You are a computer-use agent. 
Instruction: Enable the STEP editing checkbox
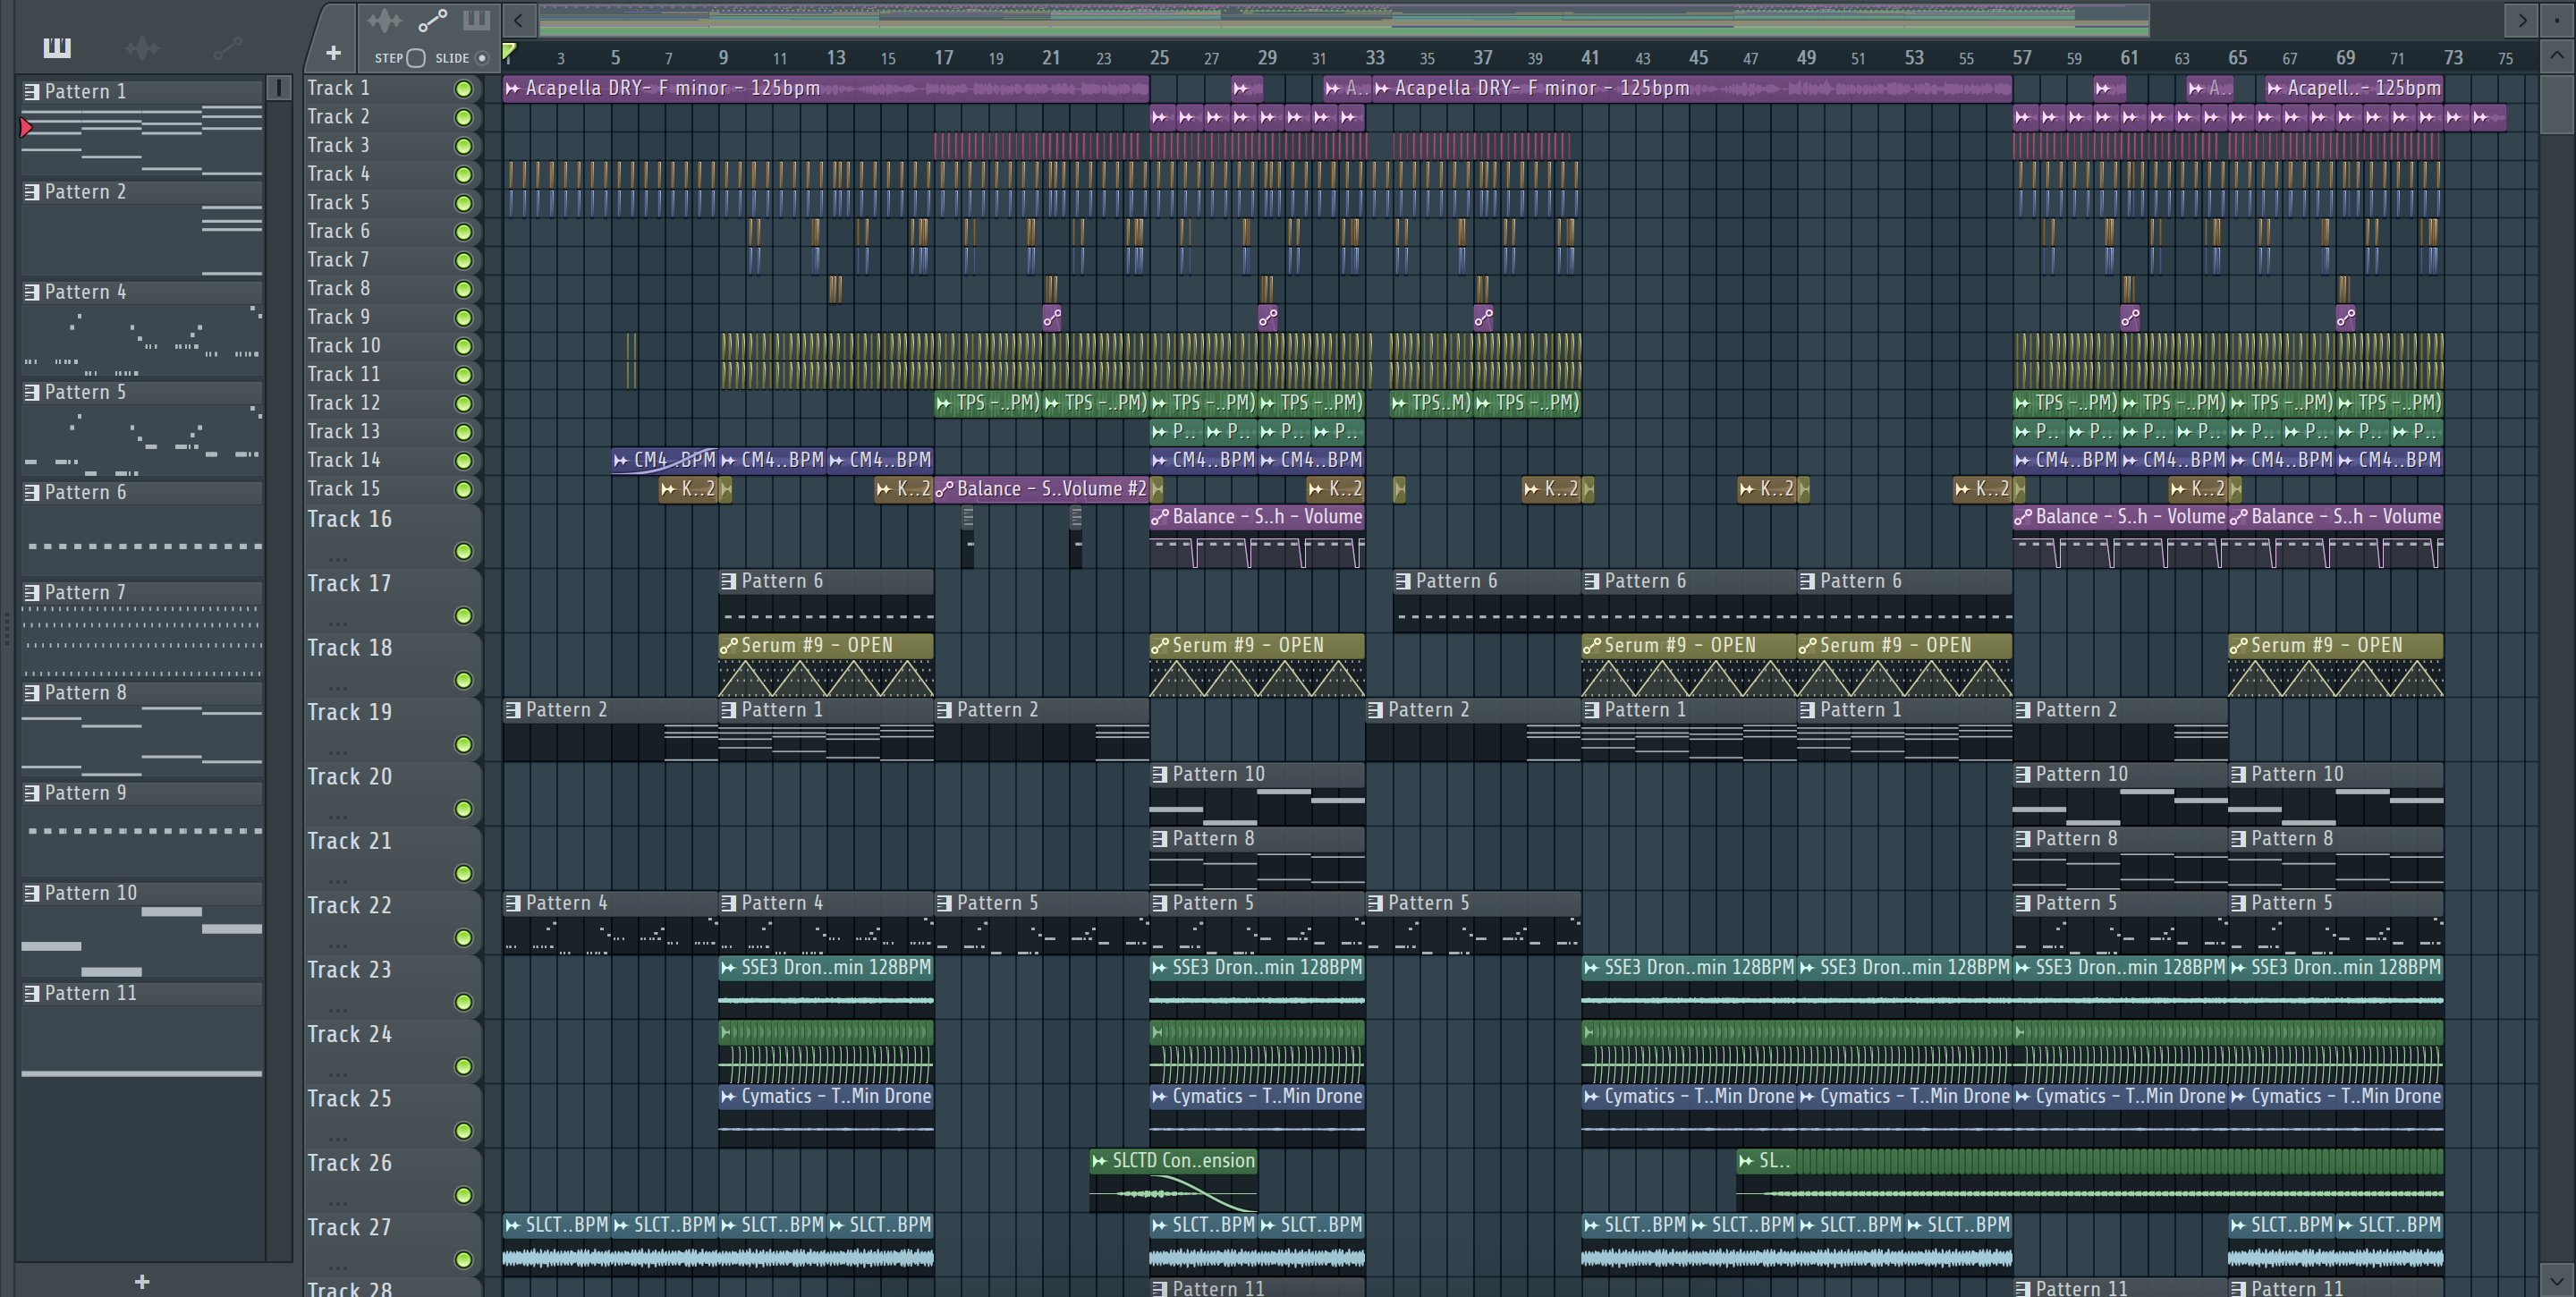[x=416, y=58]
